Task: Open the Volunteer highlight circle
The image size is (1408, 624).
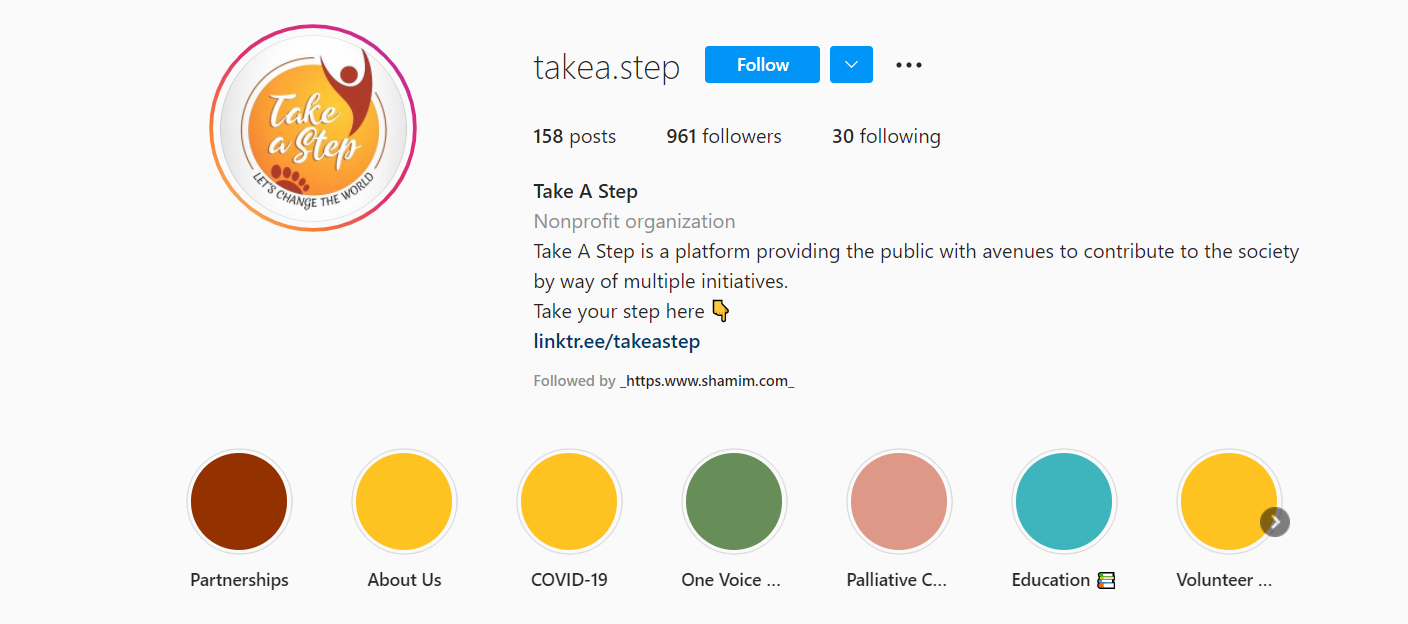Action: point(1229,502)
